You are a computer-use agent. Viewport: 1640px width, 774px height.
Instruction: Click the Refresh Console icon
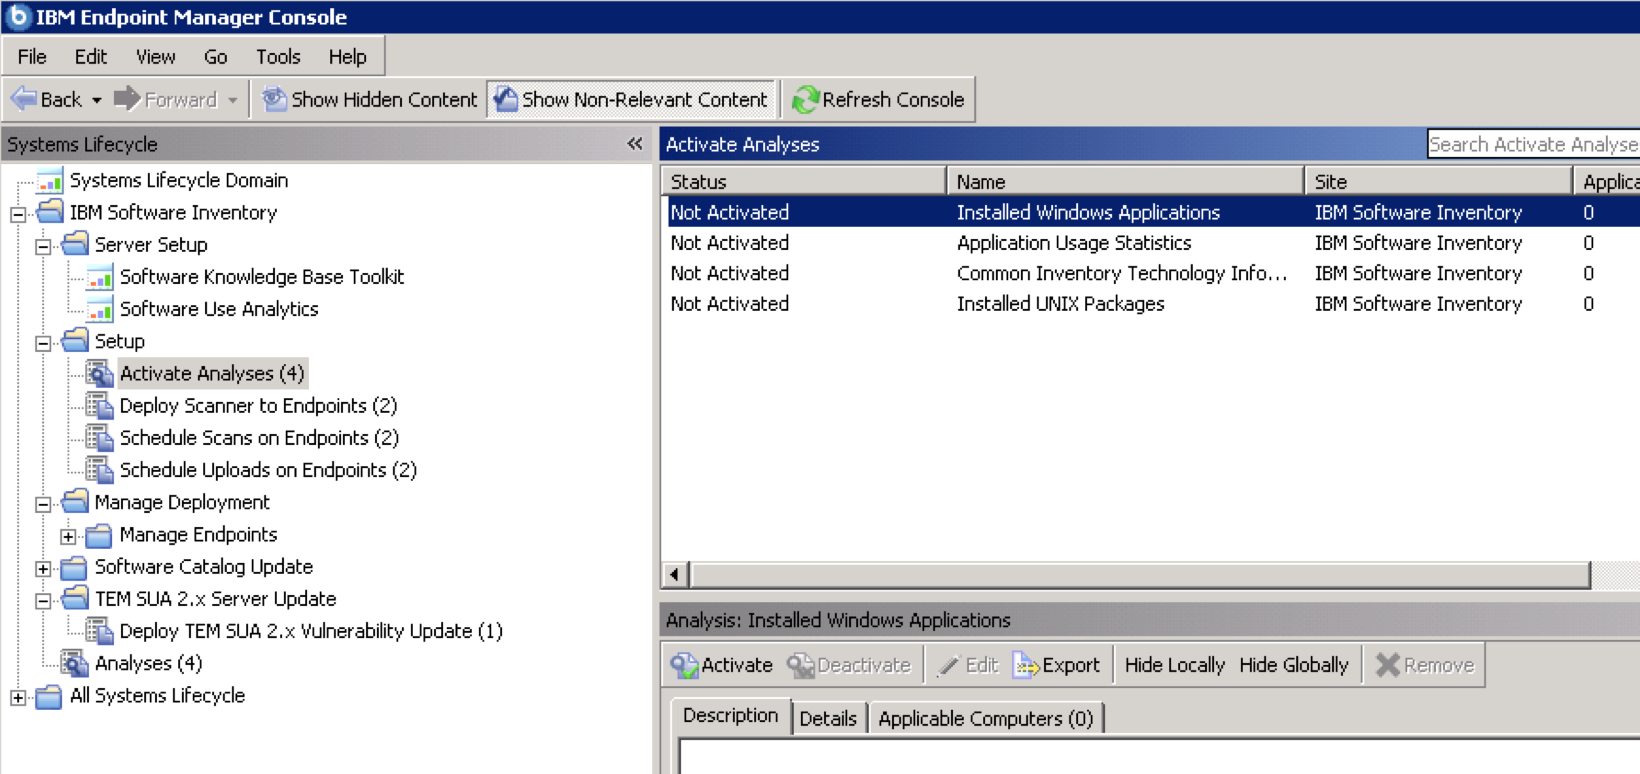tap(805, 100)
